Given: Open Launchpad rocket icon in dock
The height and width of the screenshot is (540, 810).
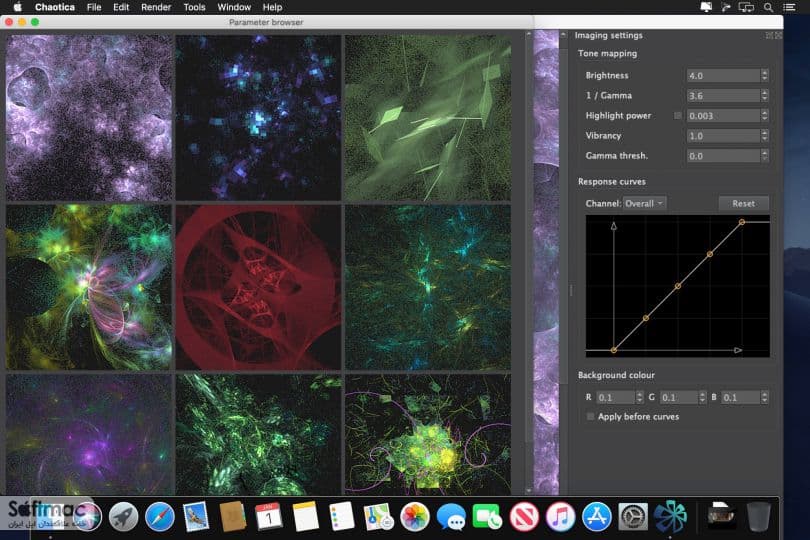Looking at the screenshot, I should click(123, 516).
